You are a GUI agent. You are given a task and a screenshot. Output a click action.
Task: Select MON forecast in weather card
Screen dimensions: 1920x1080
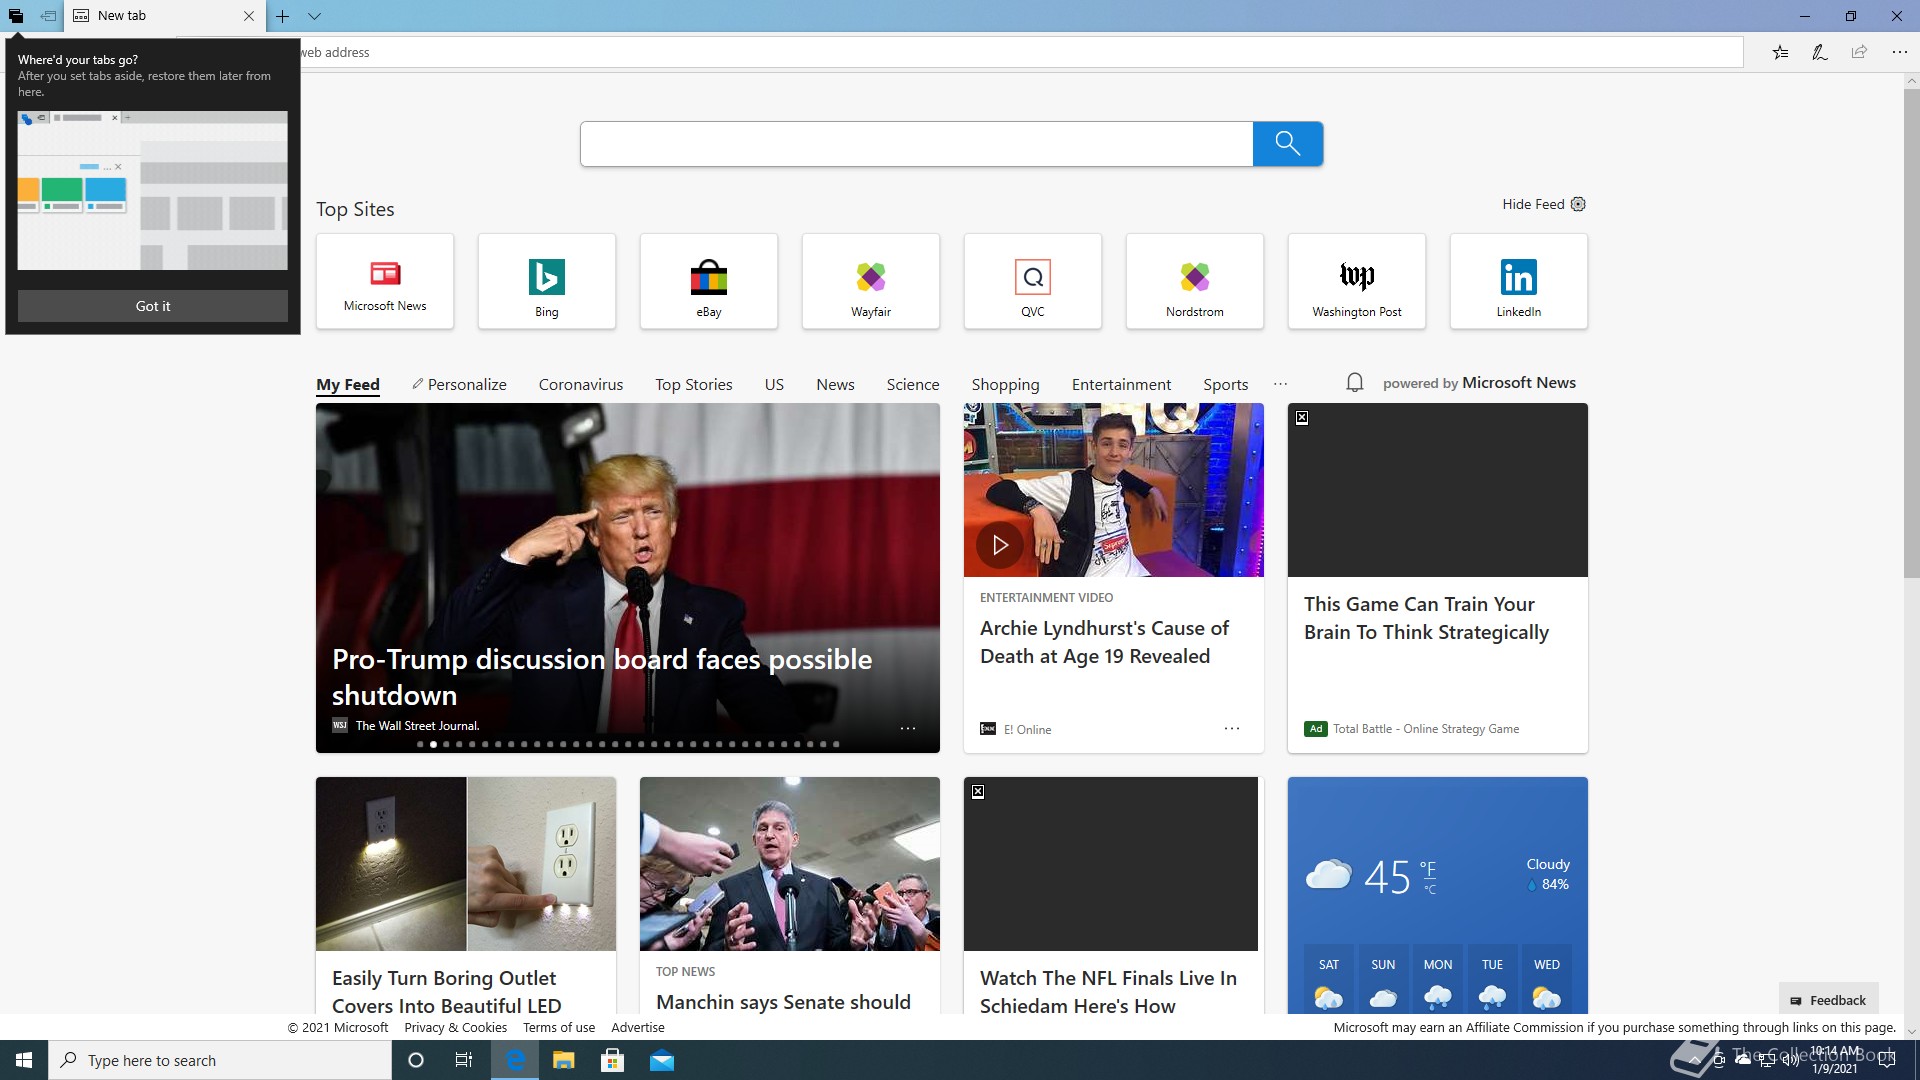point(1438,979)
